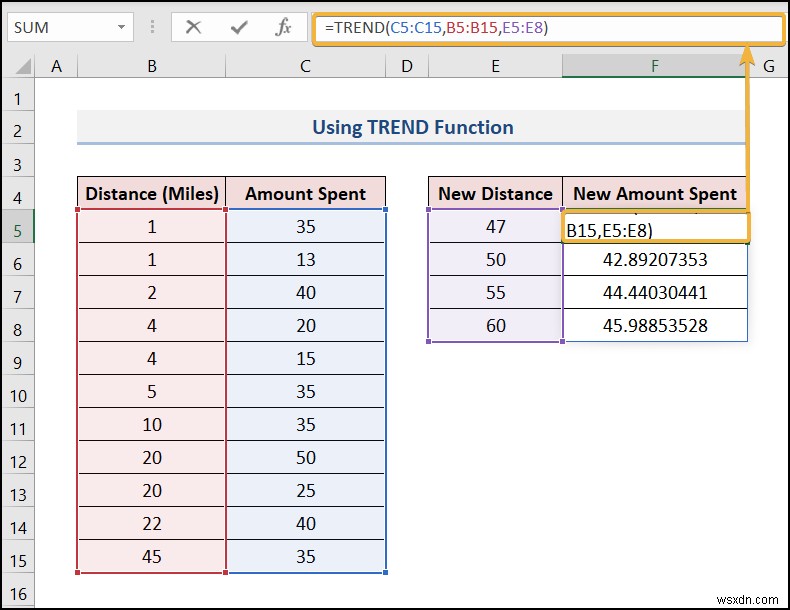790x610 pixels.
Task: Select new distance cell with 55
Action: [x=495, y=292]
